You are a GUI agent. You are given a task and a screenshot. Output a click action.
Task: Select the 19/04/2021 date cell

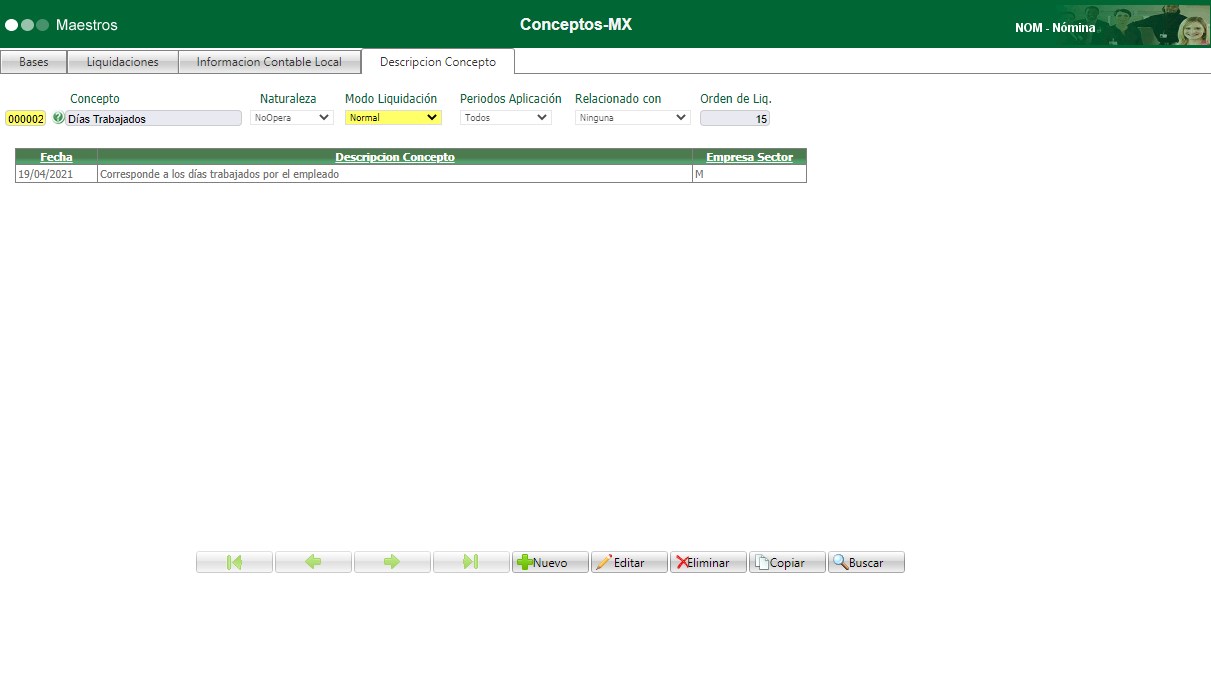tap(56, 174)
